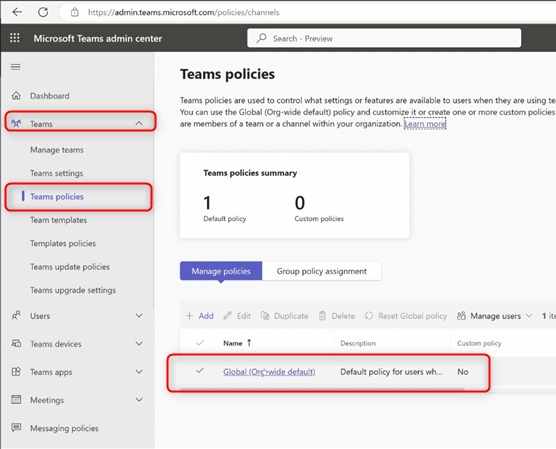Image resolution: width=556 pixels, height=449 pixels.
Task: Click the Description column header
Action: point(358,343)
